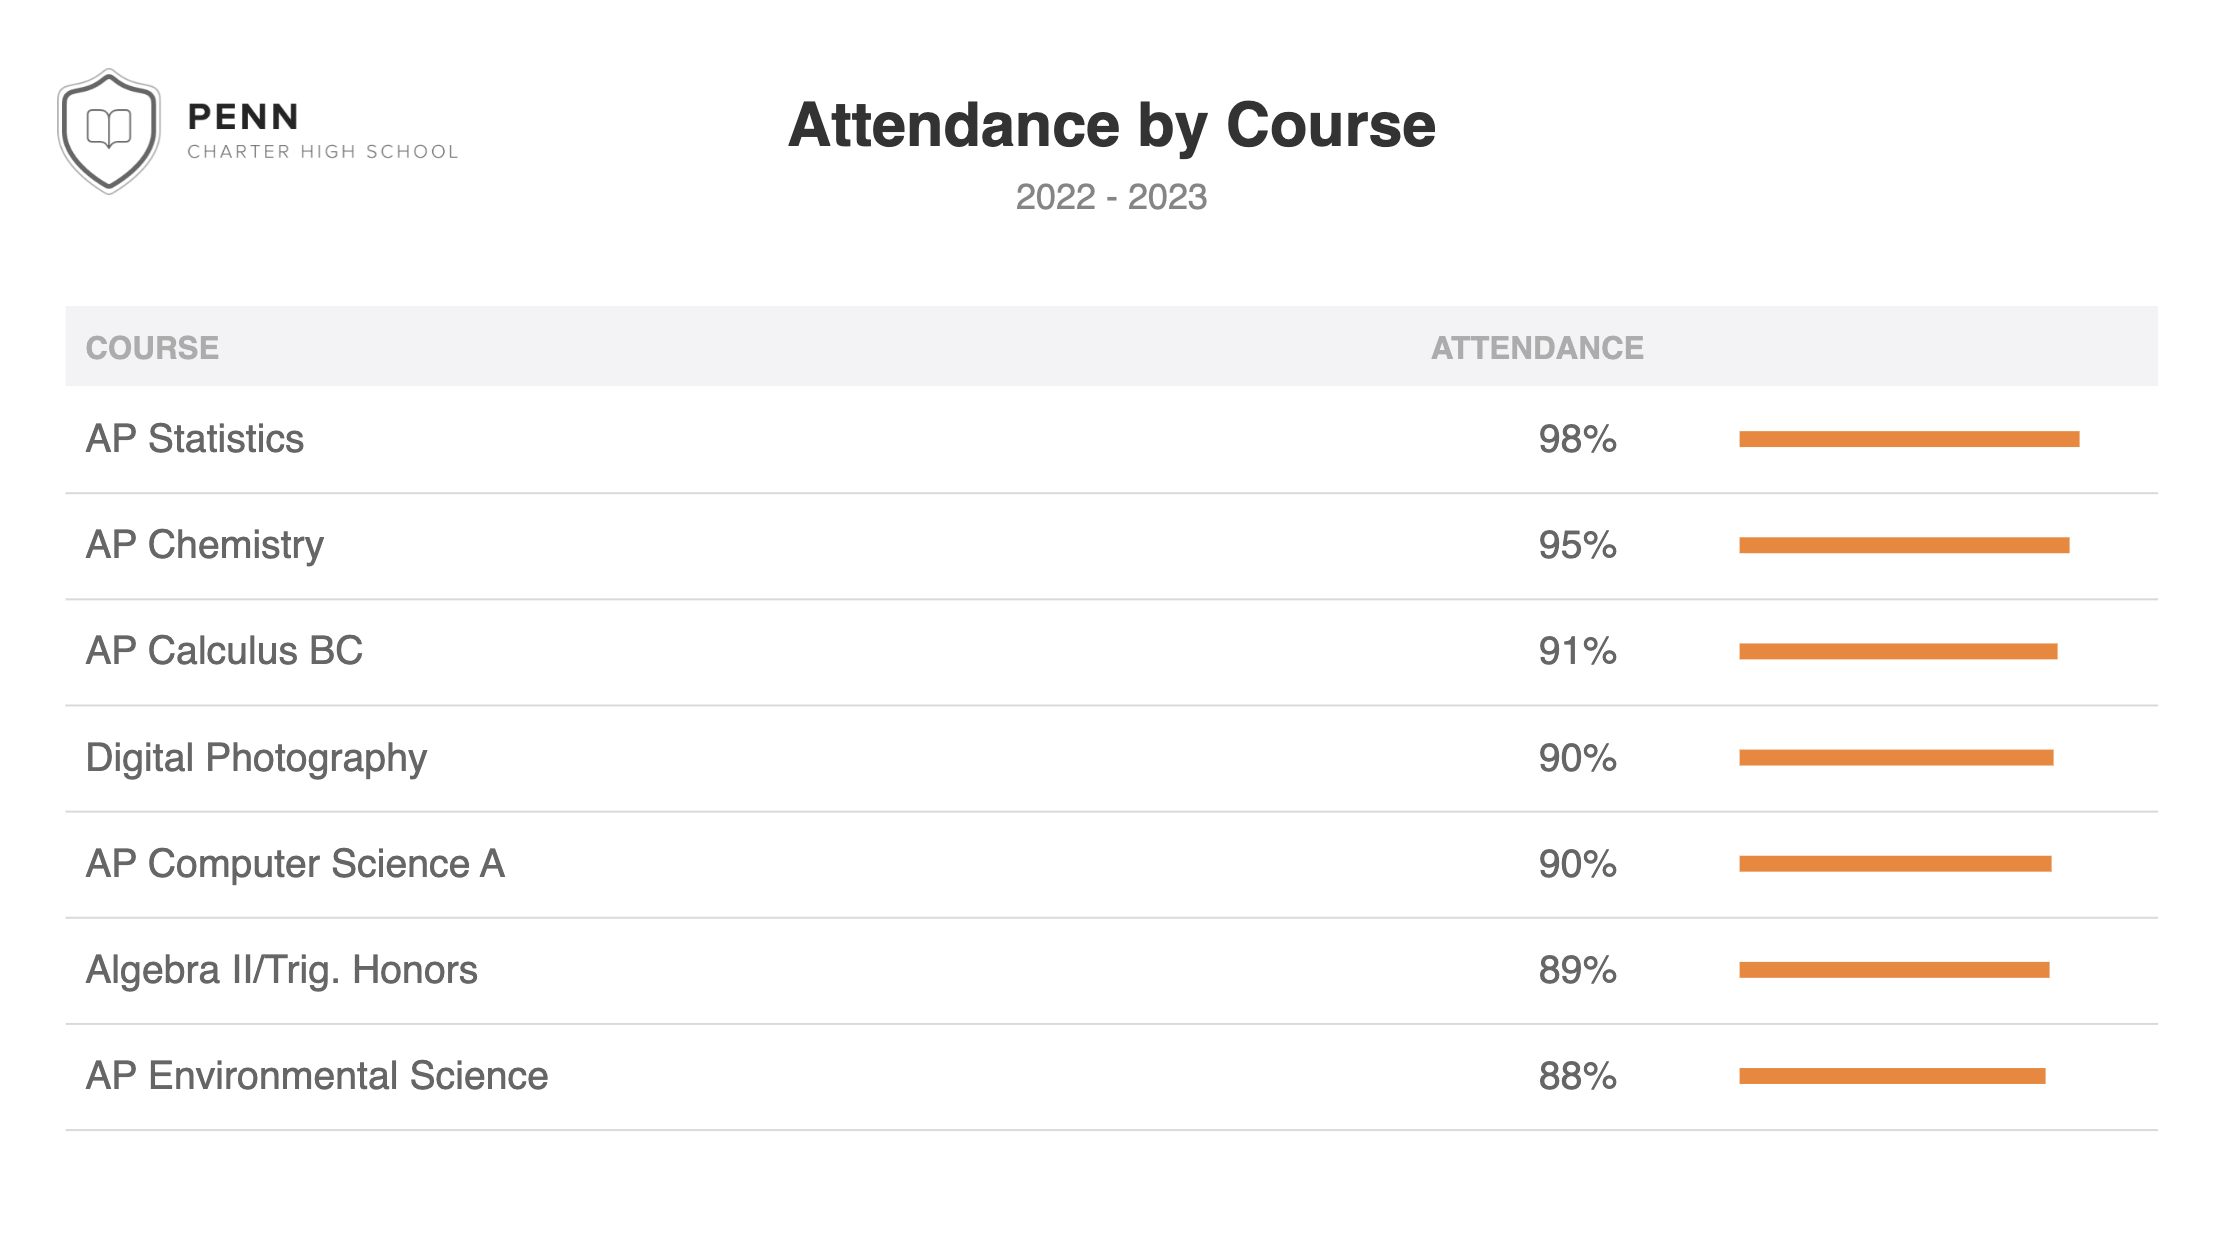This screenshot has height=1248, width=2226.
Task: Select the Attendance by Course title
Action: pyautogui.click(x=1111, y=126)
